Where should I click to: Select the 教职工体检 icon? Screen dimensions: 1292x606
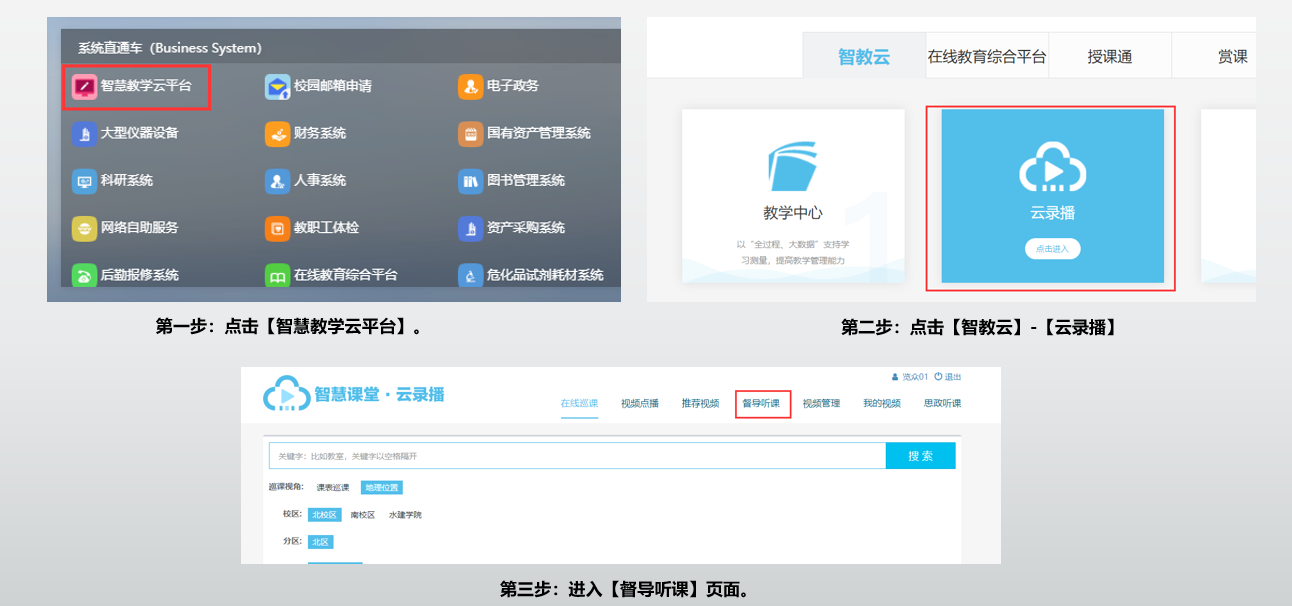point(277,228)
